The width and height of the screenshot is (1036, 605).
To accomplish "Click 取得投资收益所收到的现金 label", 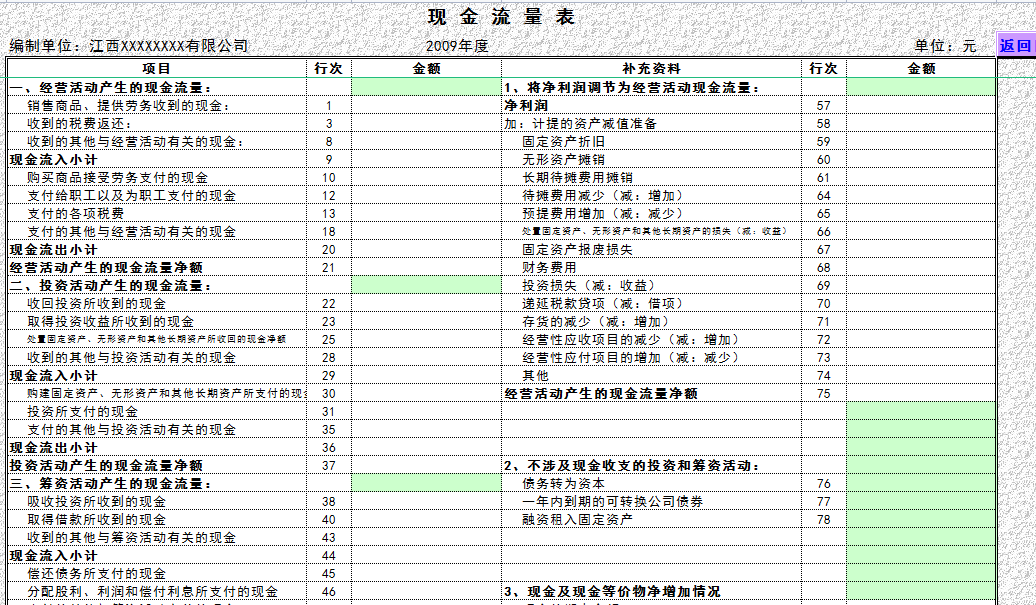I will (x=110, y=322).
